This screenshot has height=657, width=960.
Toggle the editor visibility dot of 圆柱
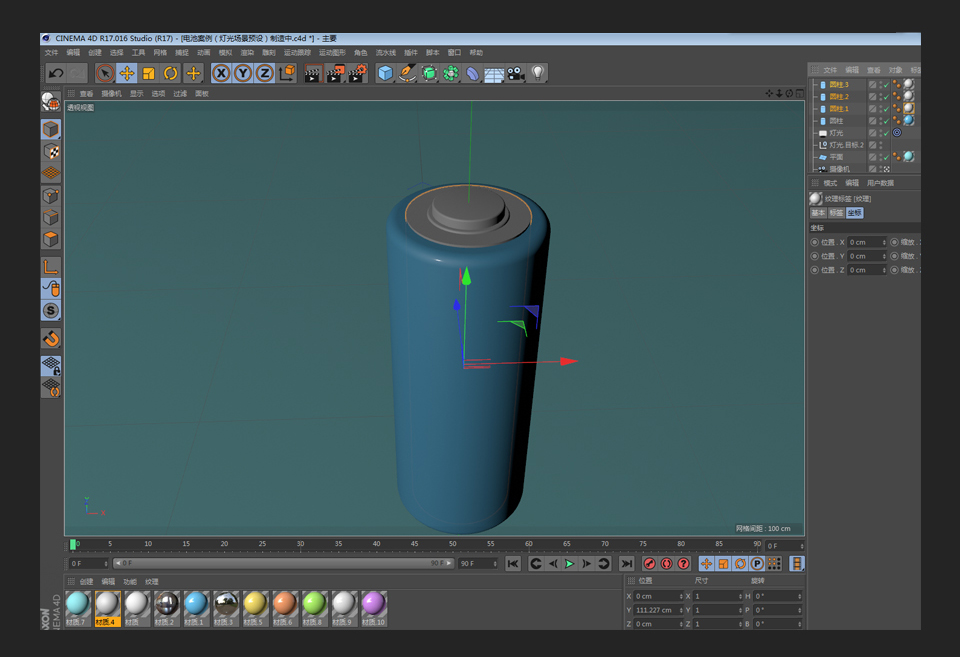(x=881, y=117)
